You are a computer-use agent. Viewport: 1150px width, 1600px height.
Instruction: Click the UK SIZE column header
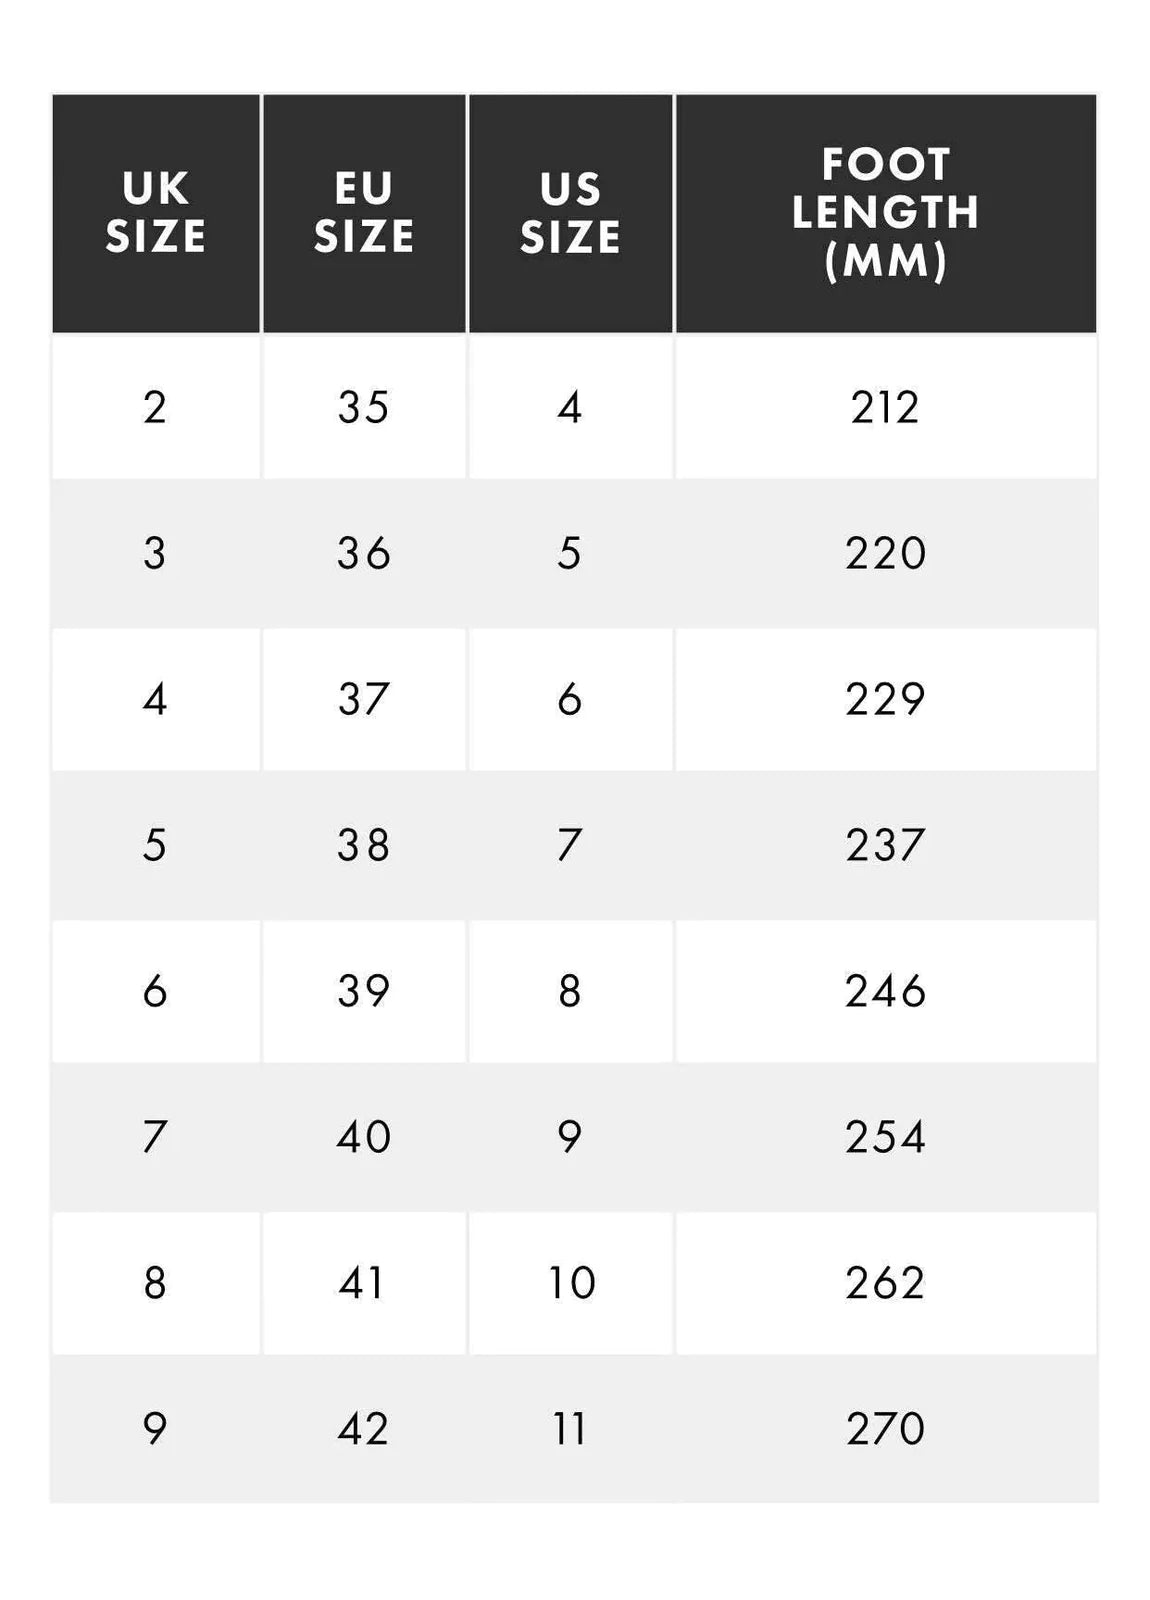click(156, 213)
